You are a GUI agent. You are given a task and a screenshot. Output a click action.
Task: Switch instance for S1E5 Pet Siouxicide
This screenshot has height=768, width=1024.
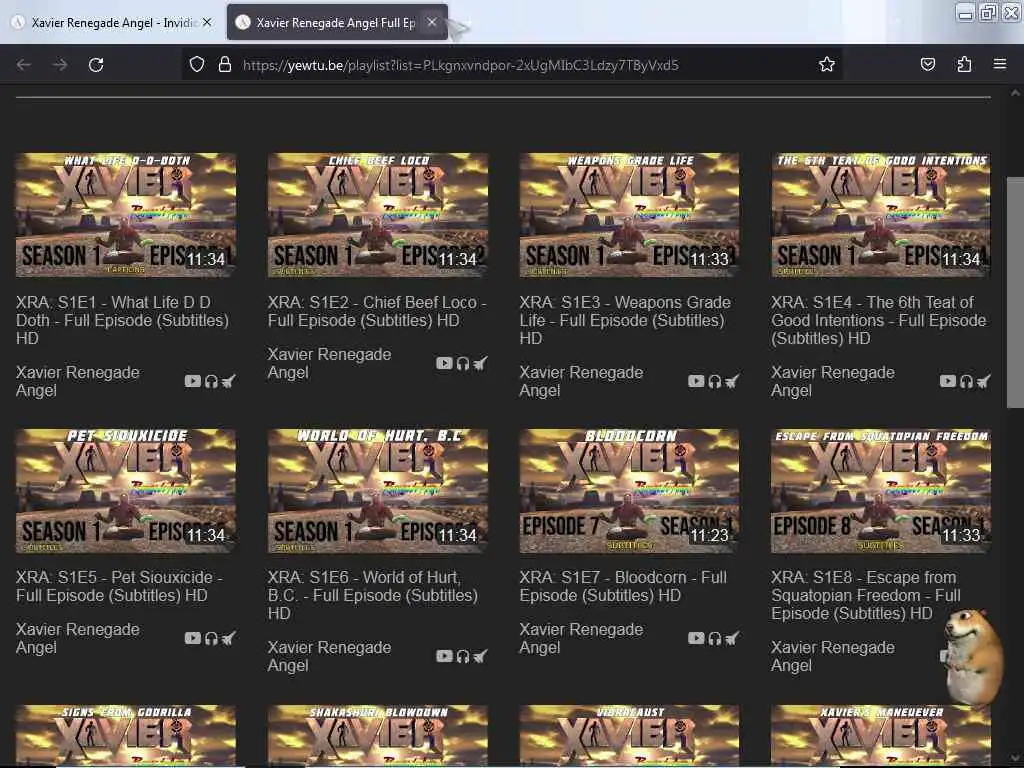(x=228, y=638)
